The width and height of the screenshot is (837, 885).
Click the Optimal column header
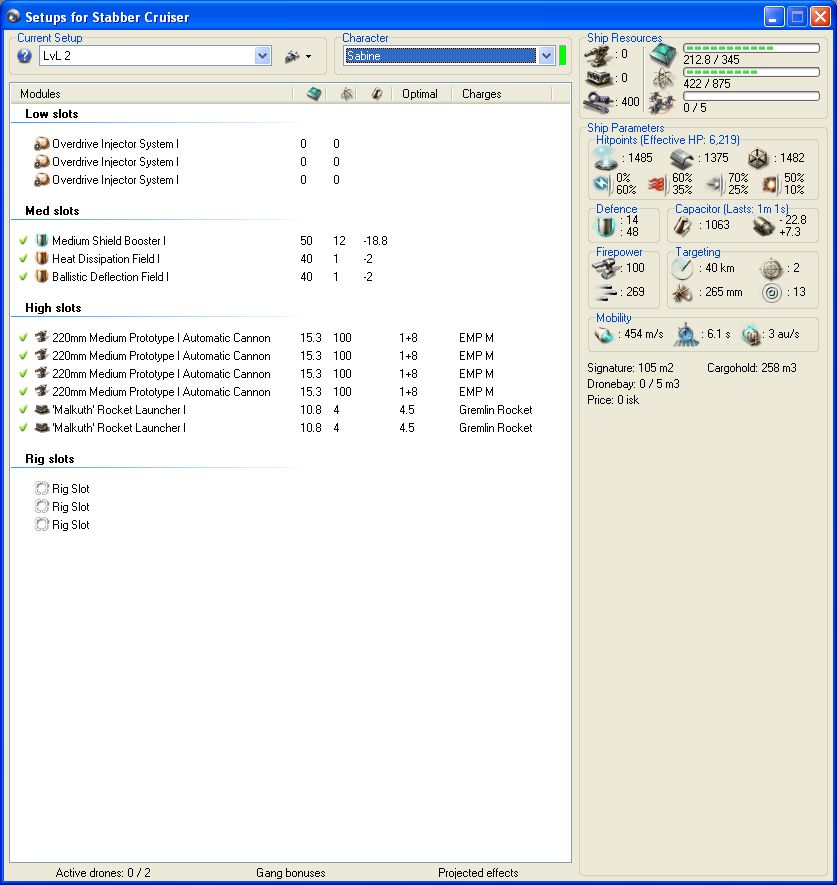[420, 94]
